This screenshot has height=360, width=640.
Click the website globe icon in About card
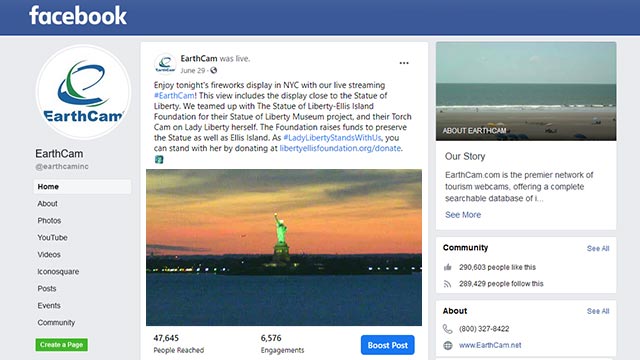(x=448, y=345)
